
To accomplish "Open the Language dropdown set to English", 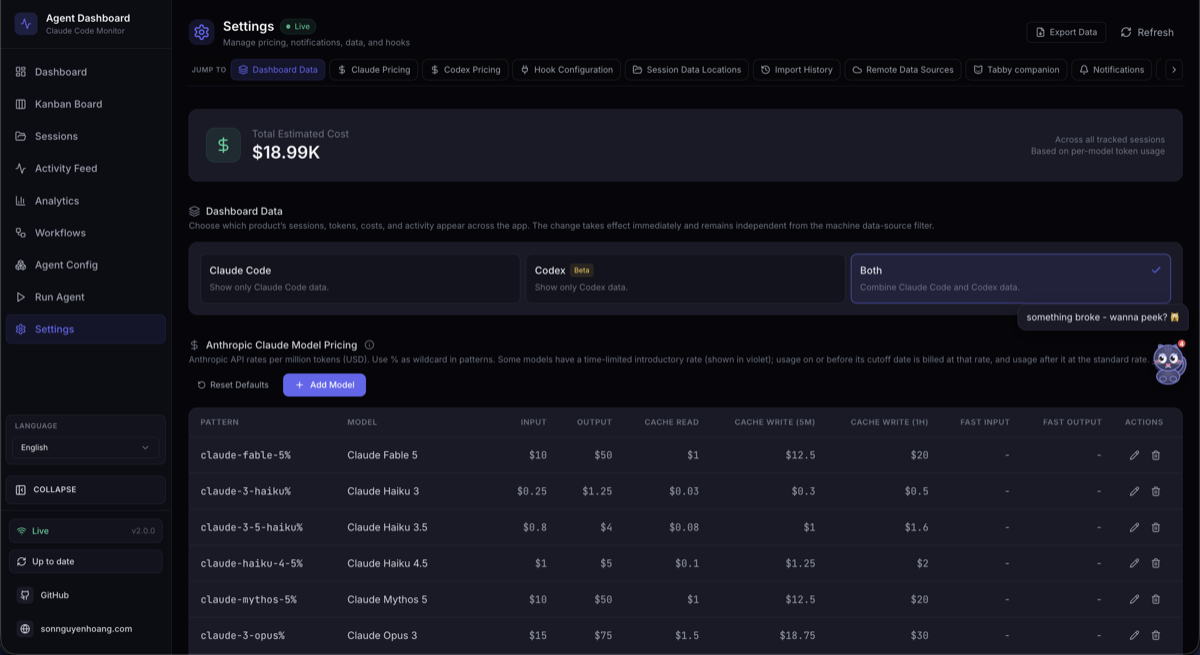I will [85, 447].
